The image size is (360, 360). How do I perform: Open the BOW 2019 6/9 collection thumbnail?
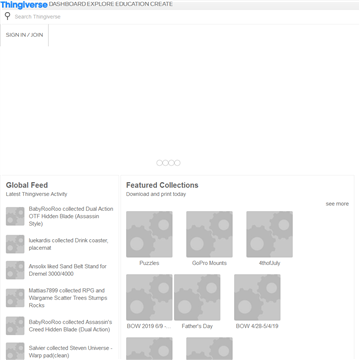[149, 297]
